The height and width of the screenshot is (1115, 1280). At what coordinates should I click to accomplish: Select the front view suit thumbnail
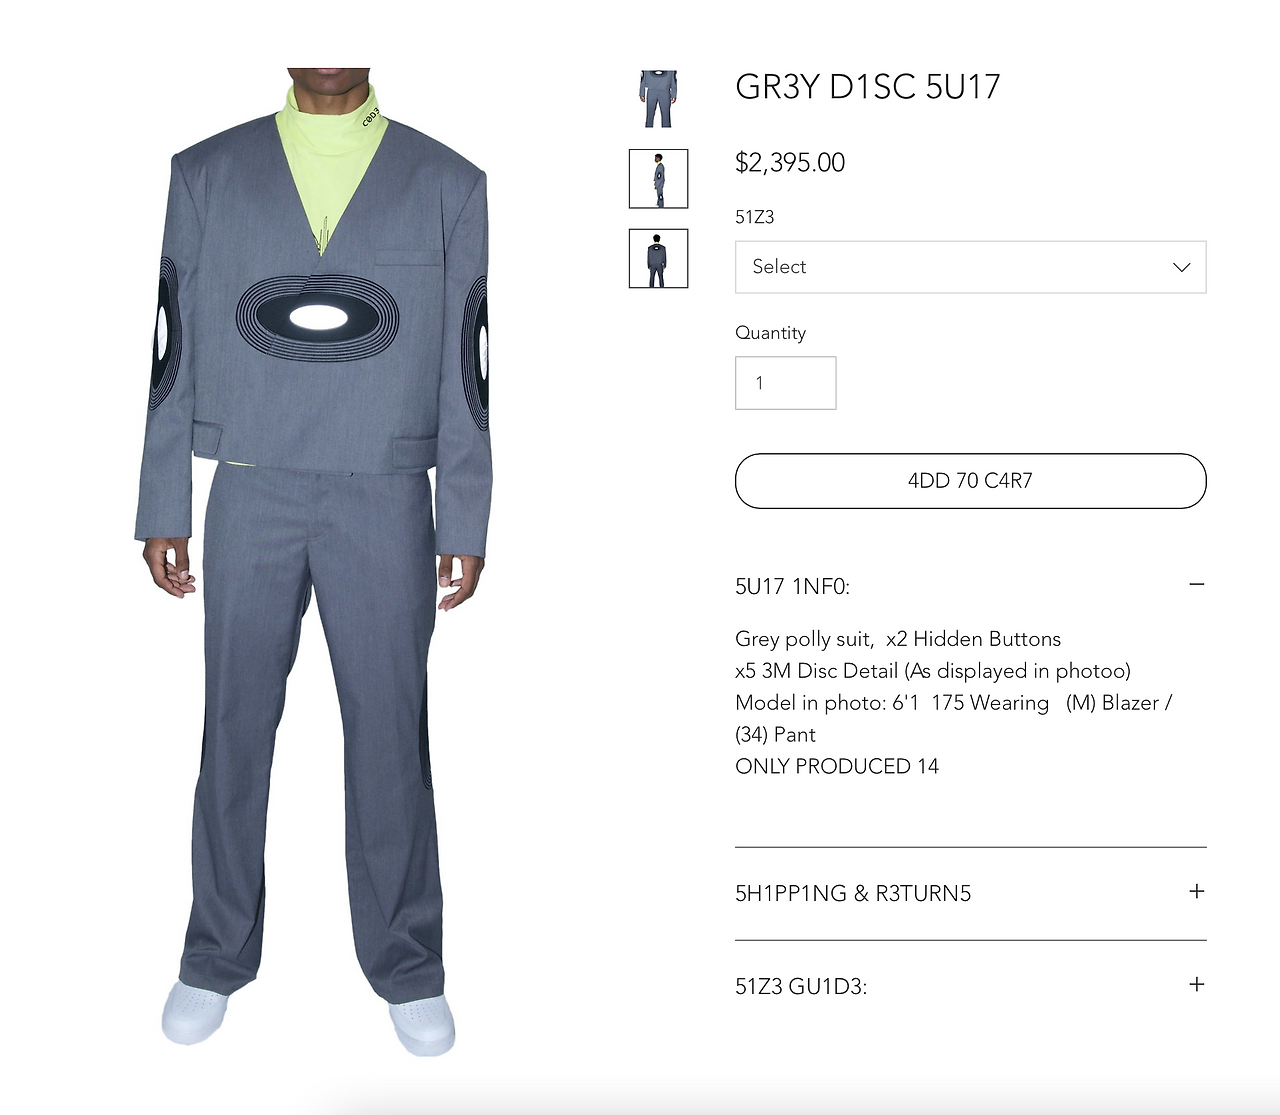click(x=658, y=98)
